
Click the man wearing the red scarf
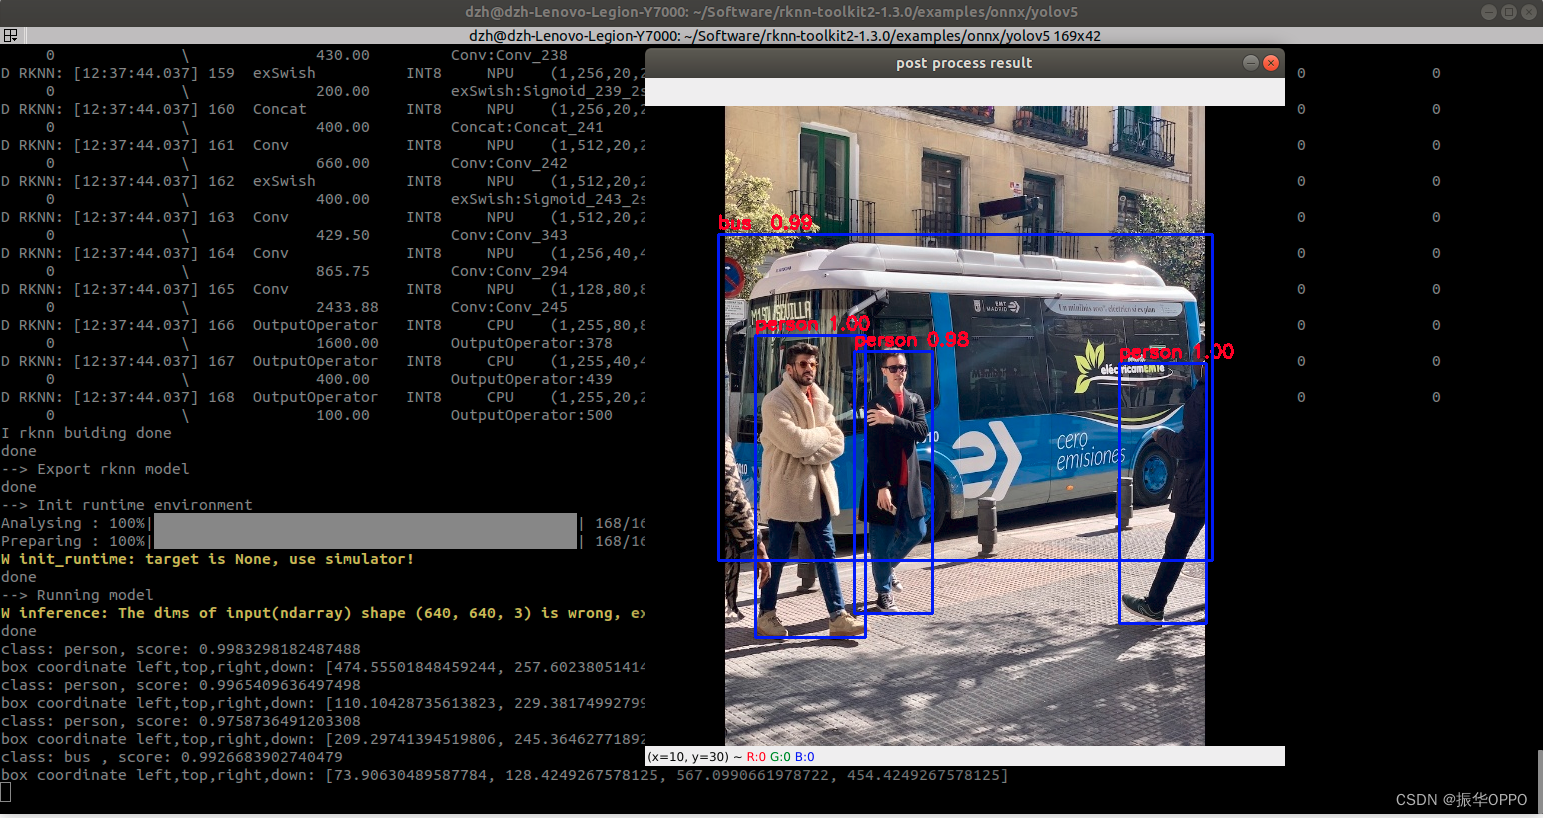click(x=895, y=450)
